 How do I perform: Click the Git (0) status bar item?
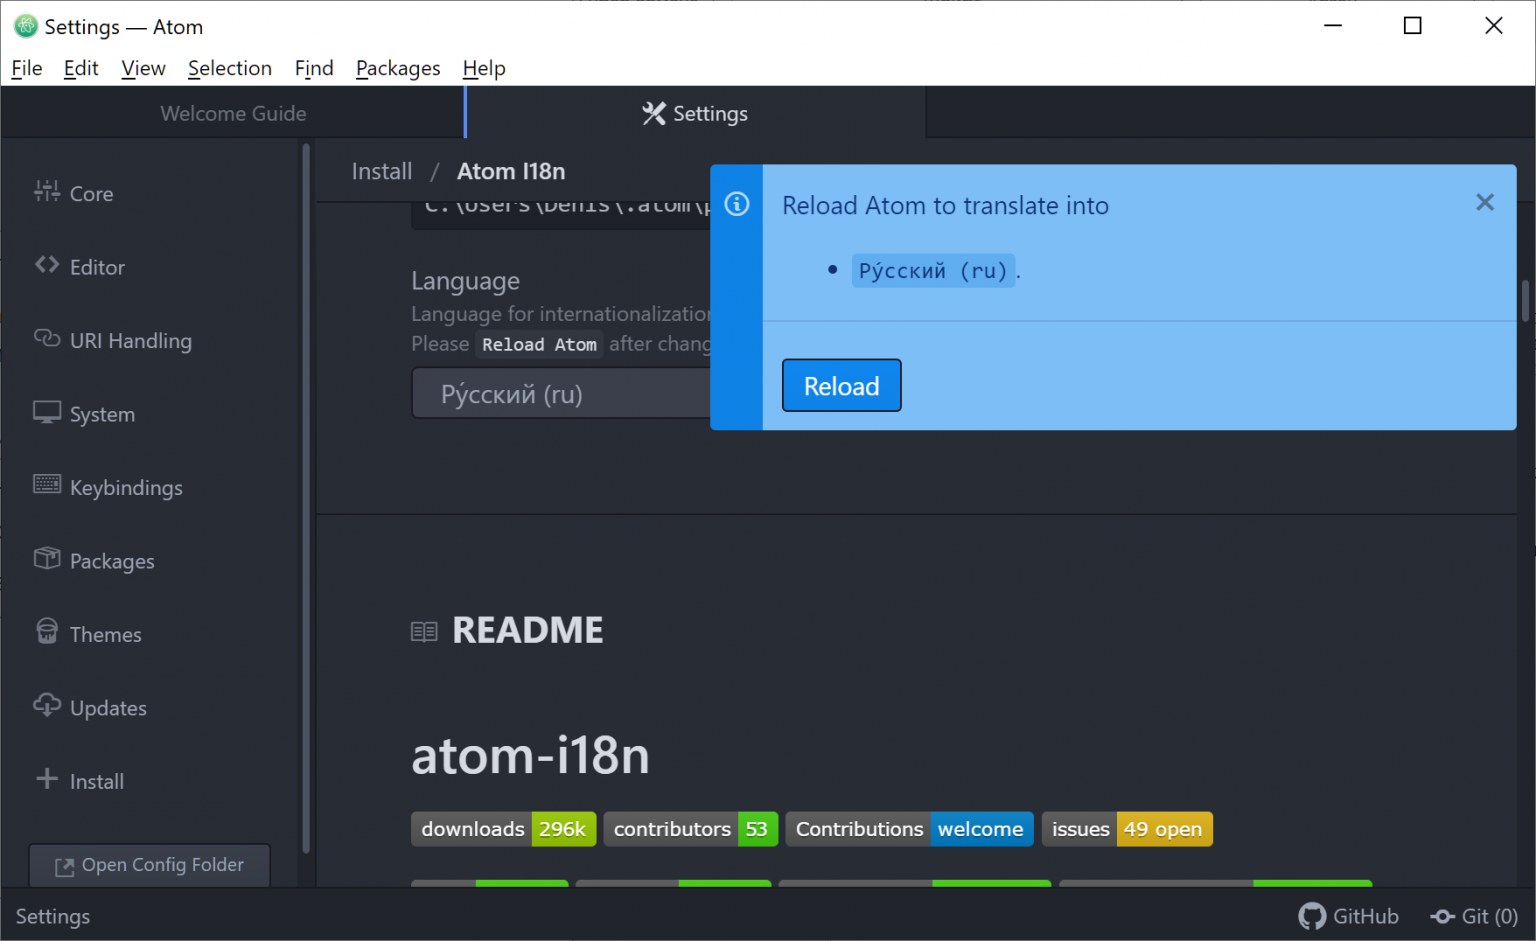[x=1474, y=916]
